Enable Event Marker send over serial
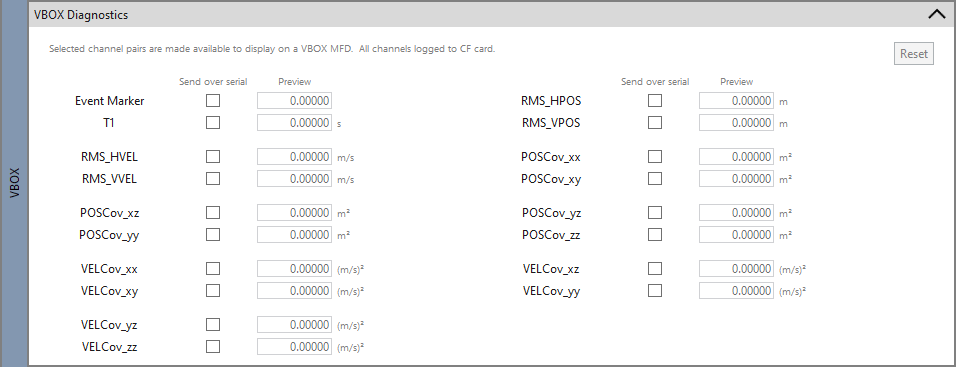The image size is (956, 367). (213, 101)
